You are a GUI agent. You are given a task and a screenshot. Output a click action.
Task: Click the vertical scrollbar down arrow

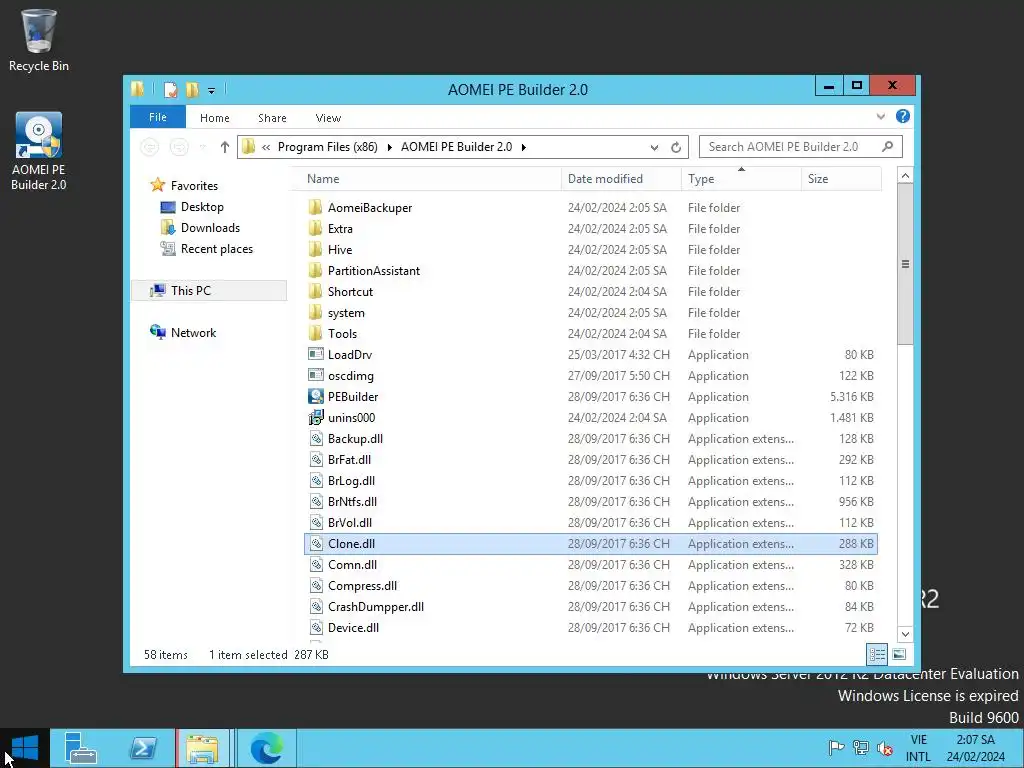pos(905,634)
